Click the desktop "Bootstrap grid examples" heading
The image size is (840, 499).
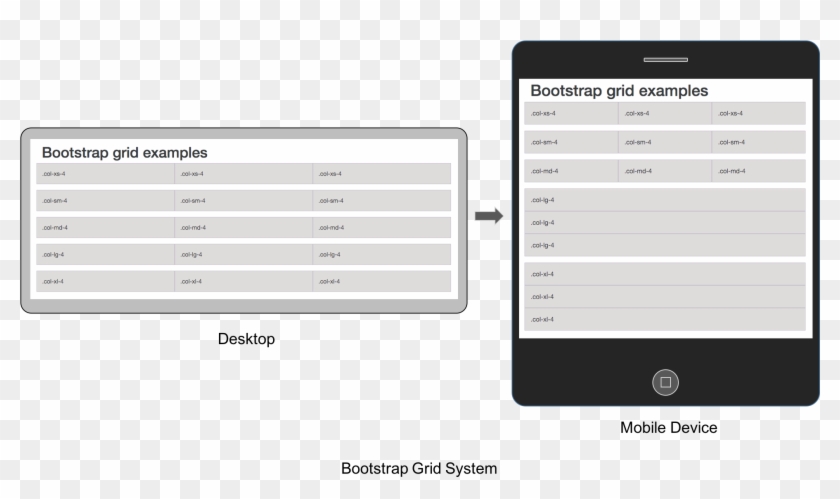125,153
